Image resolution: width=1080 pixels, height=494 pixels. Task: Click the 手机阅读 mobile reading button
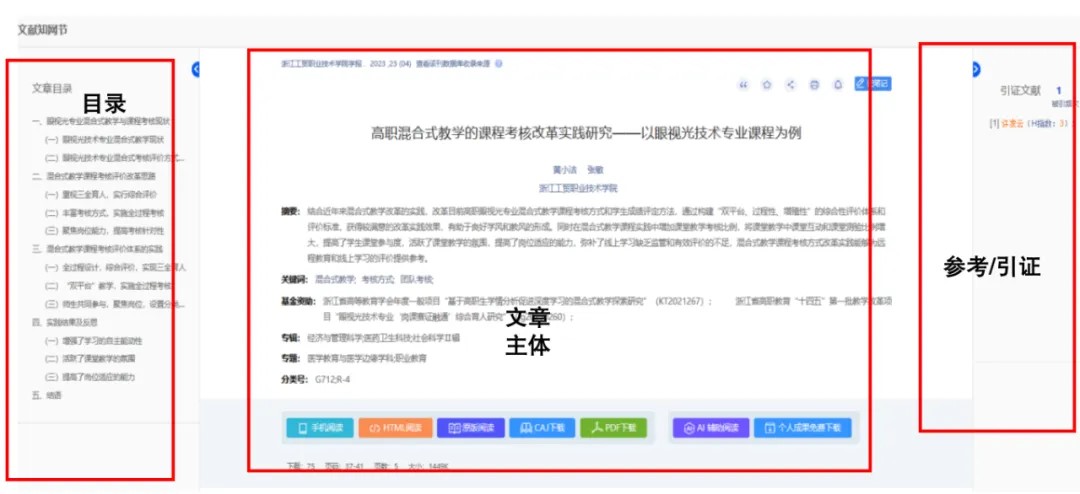click(319, 428)
